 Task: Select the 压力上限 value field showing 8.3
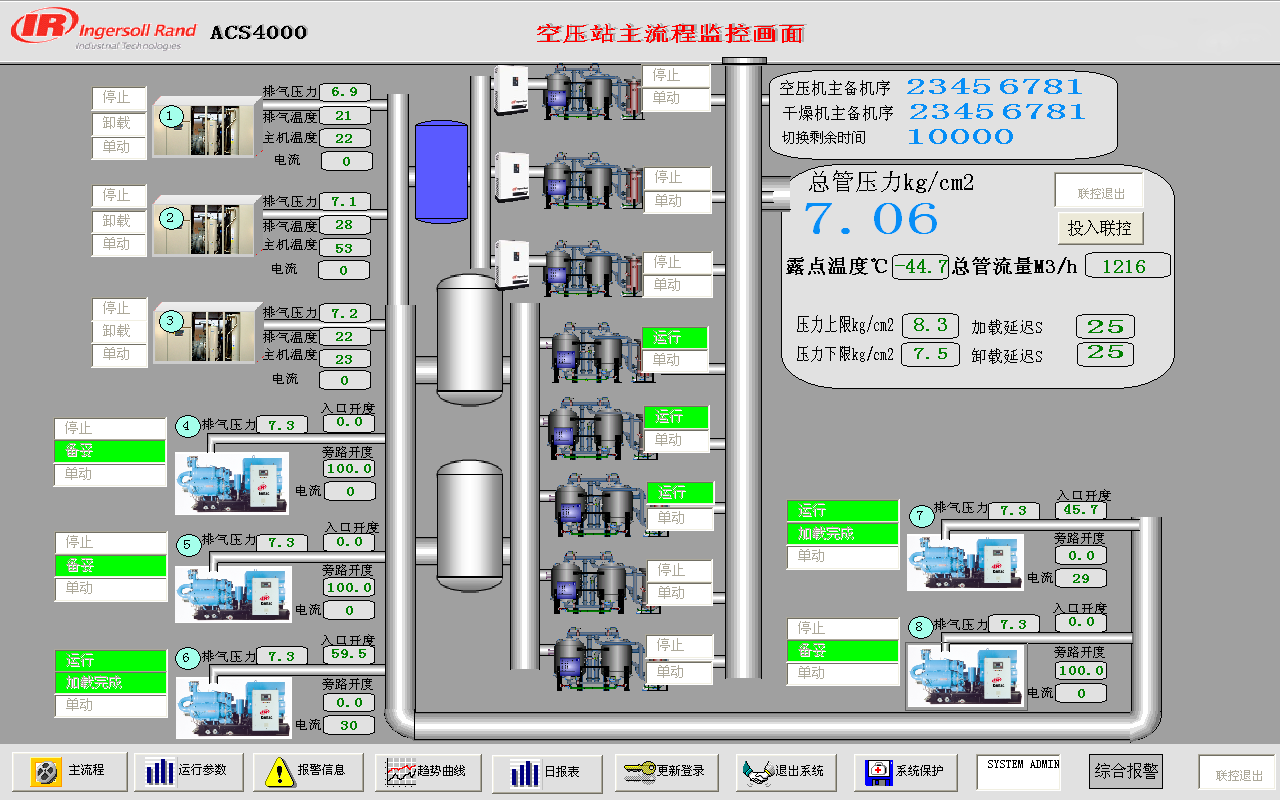[930, 326]
